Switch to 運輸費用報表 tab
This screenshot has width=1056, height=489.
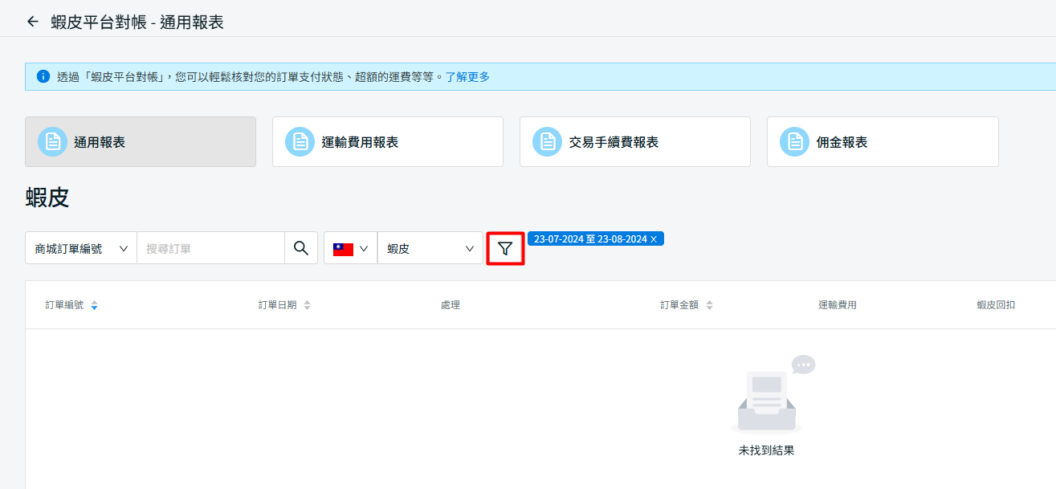tap(387, 142)
